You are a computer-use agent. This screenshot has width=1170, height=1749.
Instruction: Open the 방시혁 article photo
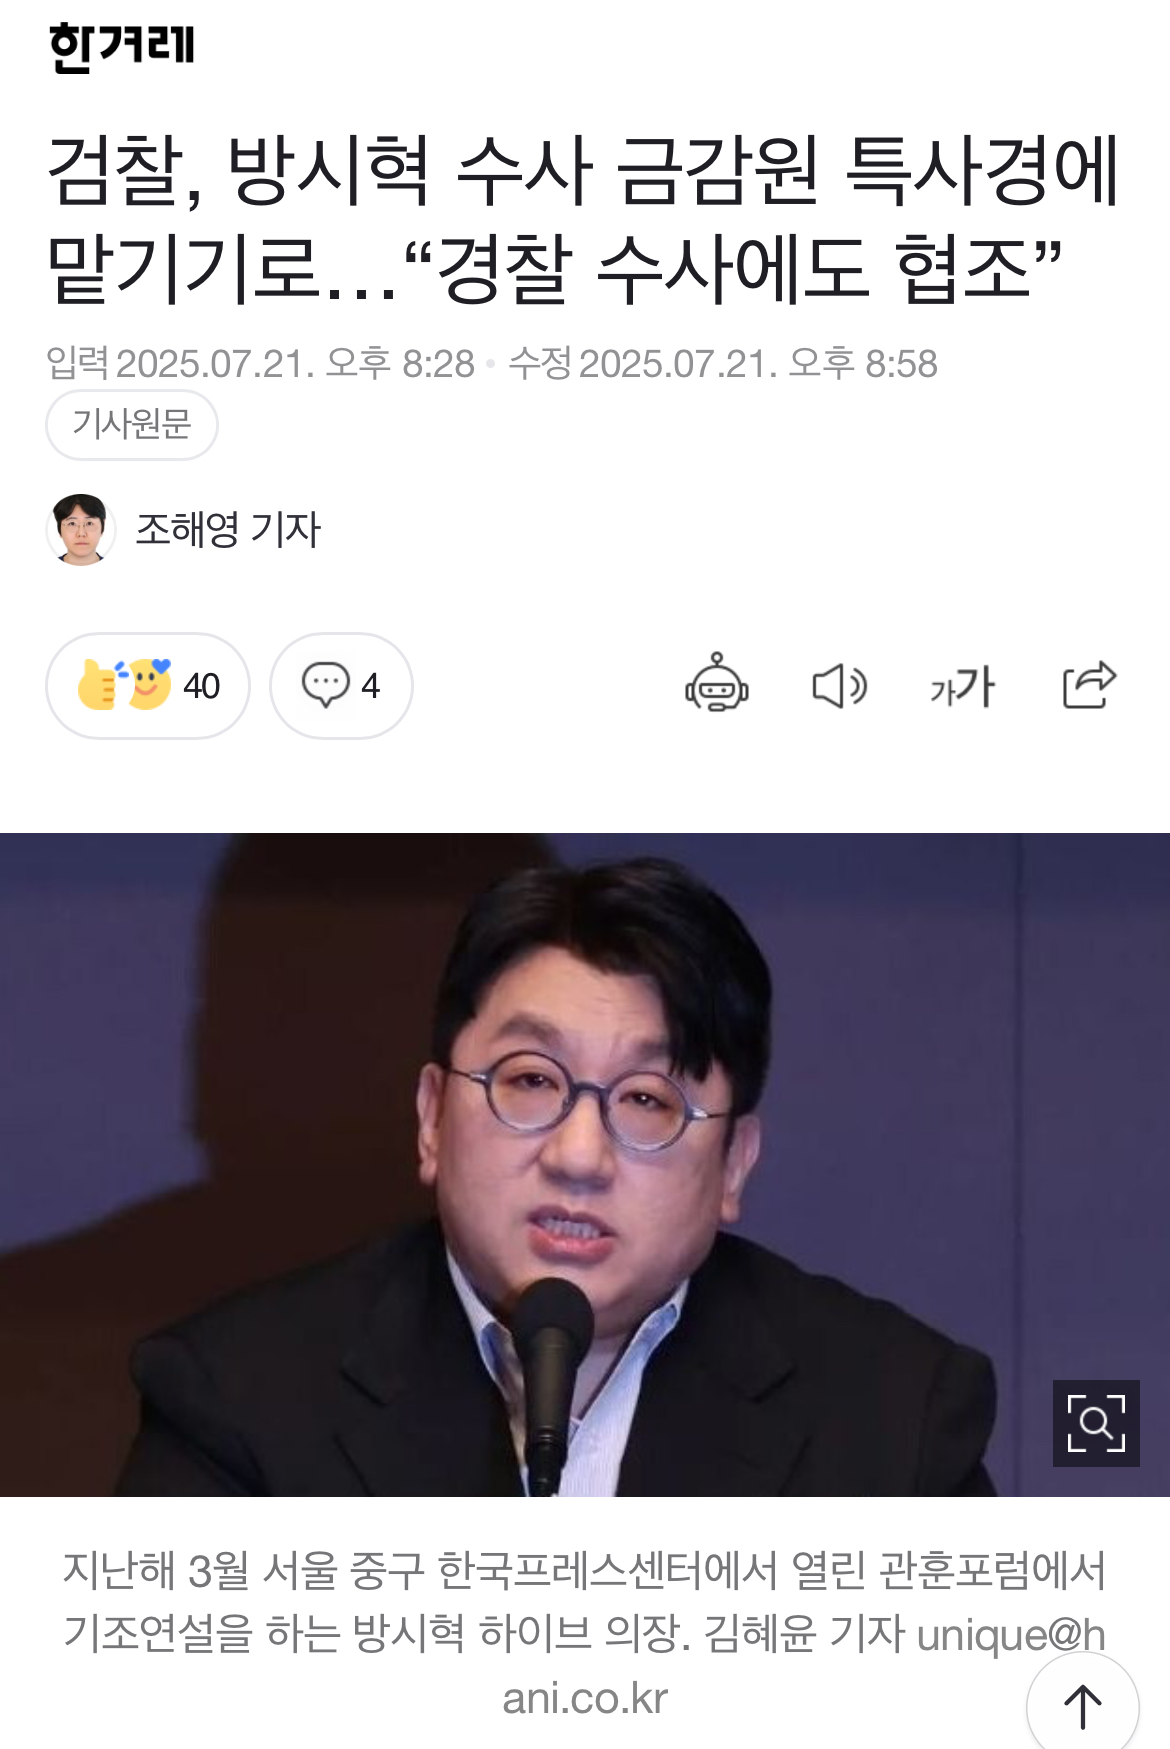click(x=585, y=1165)
